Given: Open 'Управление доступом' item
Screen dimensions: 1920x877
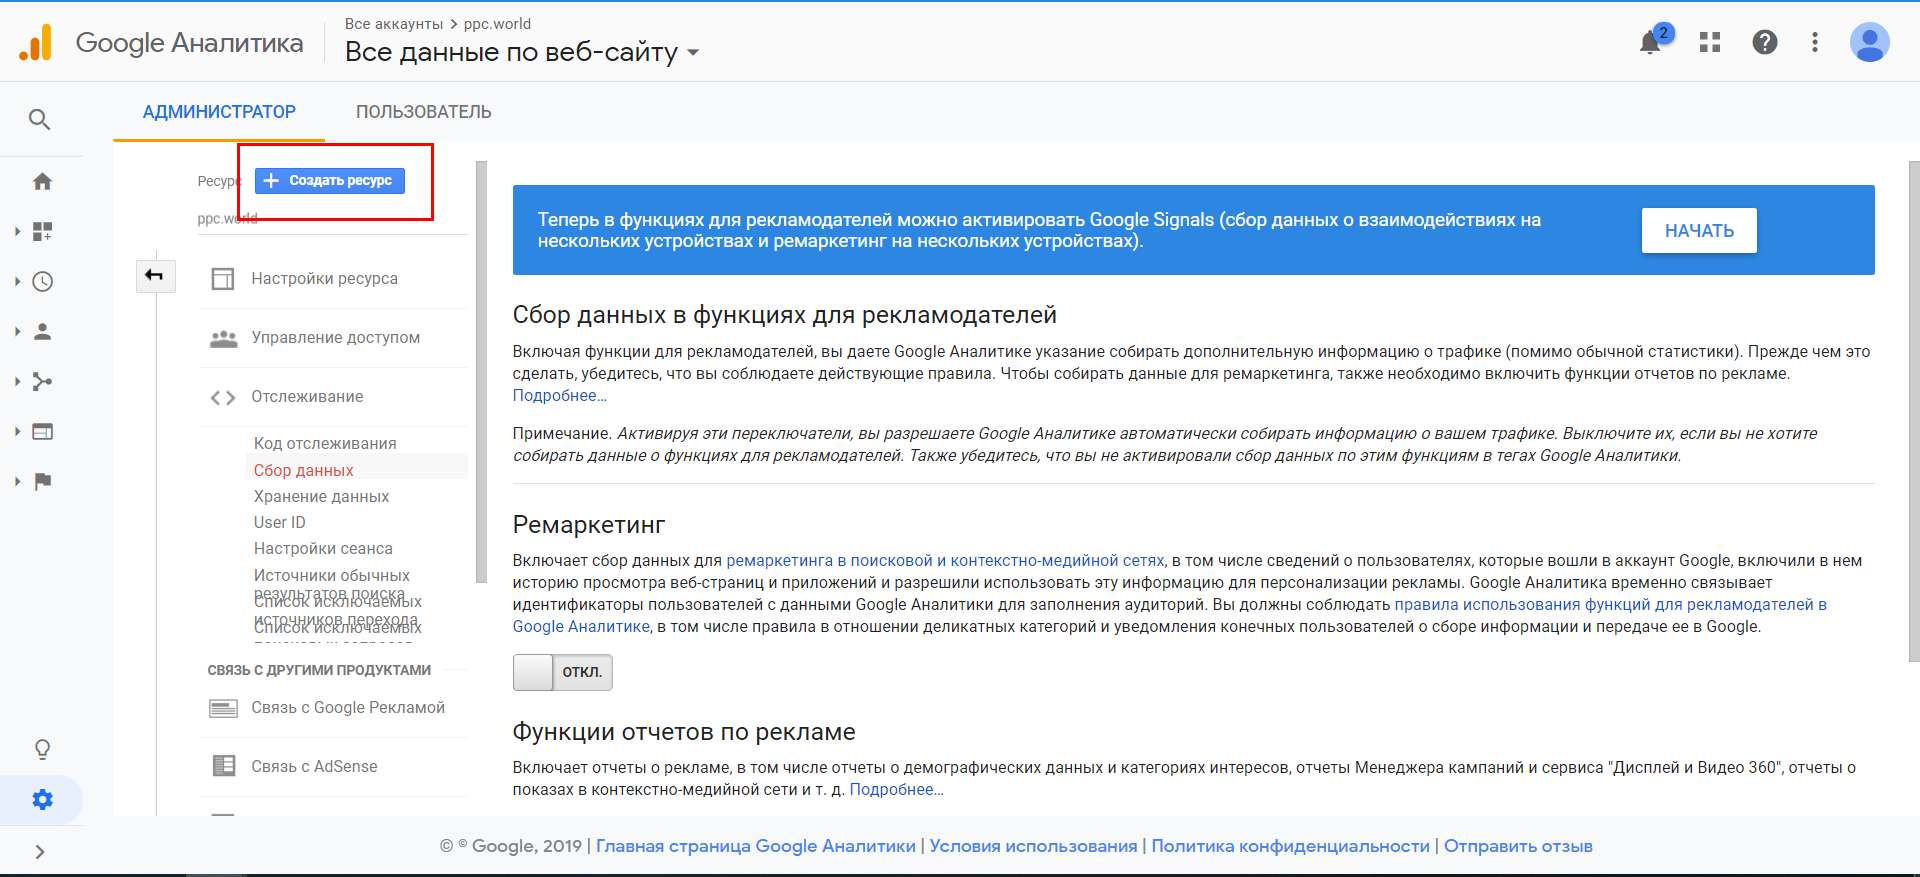Looking at the screenshot, I should (x=336, y=338).
